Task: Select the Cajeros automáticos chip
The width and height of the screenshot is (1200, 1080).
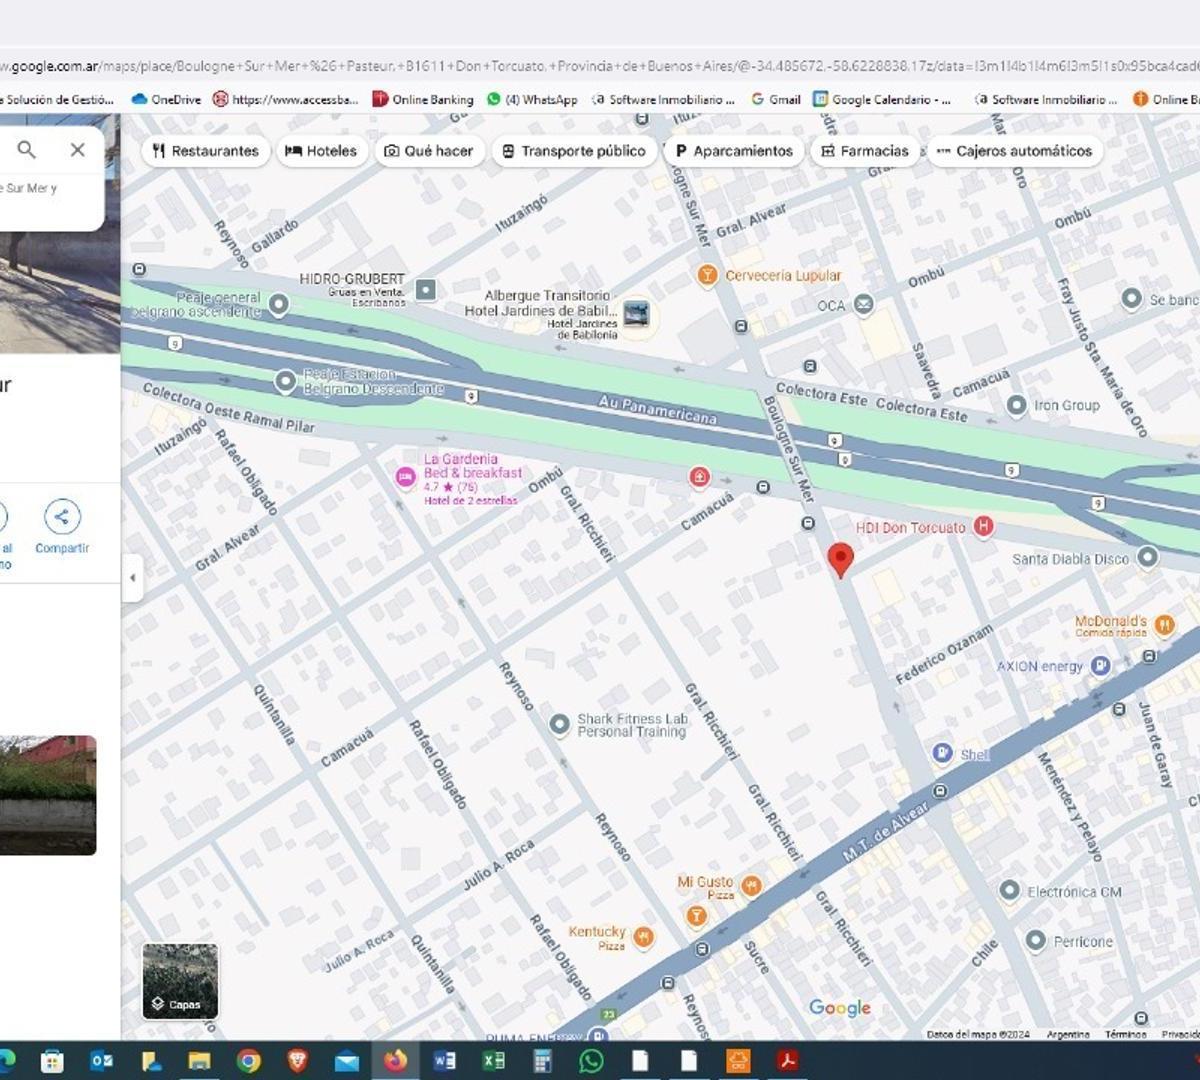Action: coord(1014,151)
